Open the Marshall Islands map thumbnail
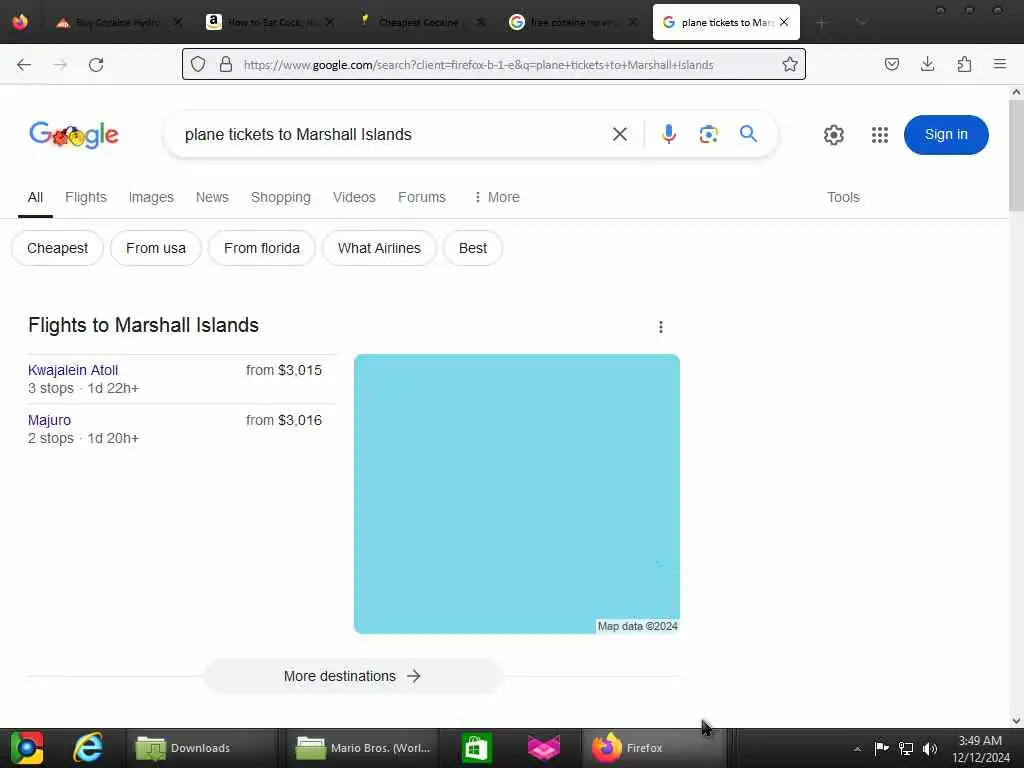The image size is (1024, 768). 517,494
